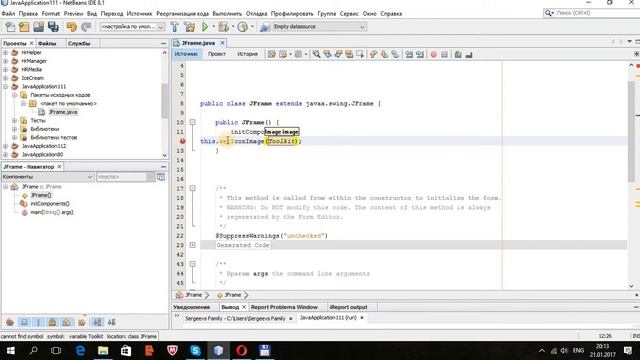Expand the Библиотеки folder node

click(15, 129)
